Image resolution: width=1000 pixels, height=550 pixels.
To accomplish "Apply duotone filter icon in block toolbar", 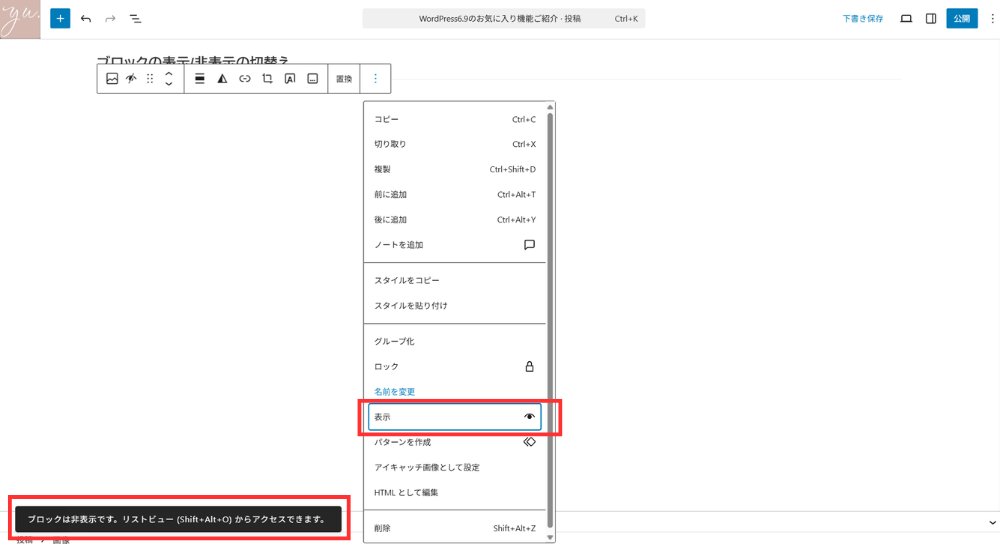I will tap(222, 79).
